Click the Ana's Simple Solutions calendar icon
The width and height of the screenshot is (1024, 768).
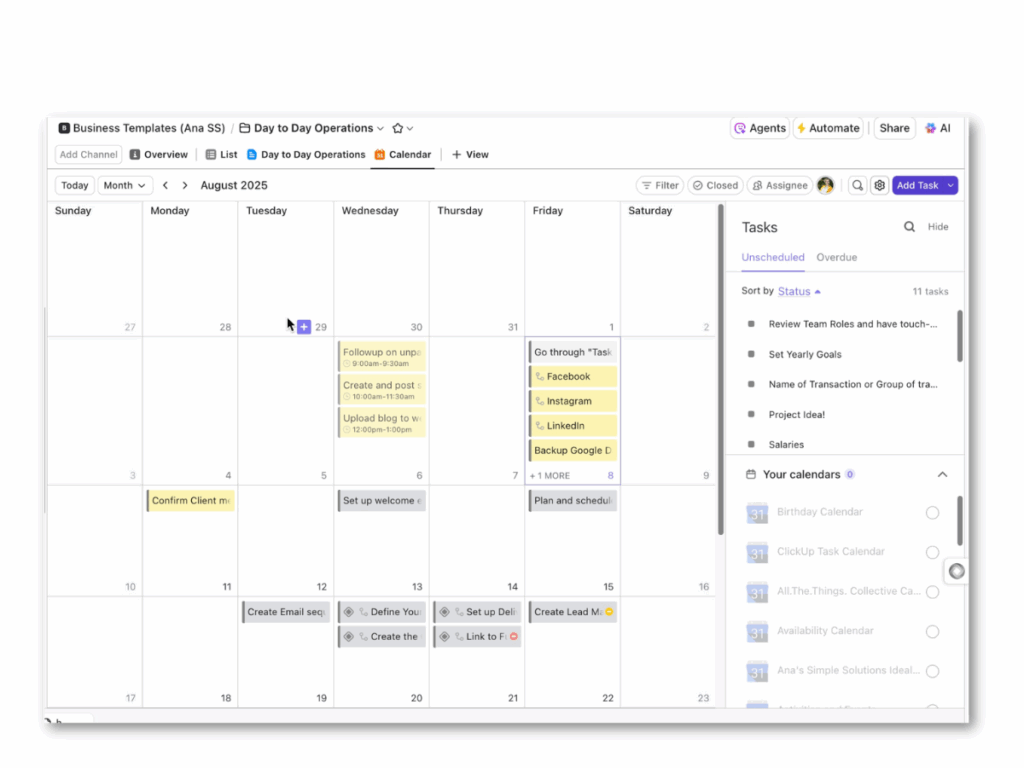[x=757, y=671]
